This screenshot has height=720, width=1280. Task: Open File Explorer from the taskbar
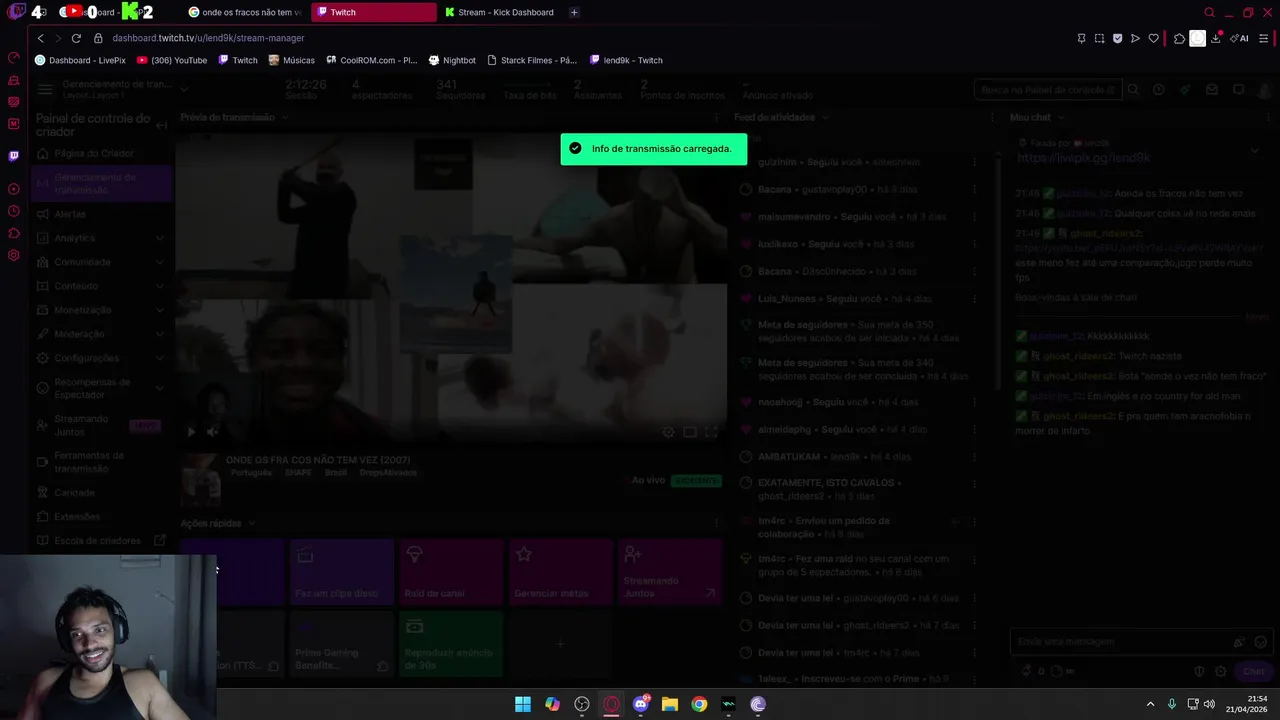tap(670, 704)
